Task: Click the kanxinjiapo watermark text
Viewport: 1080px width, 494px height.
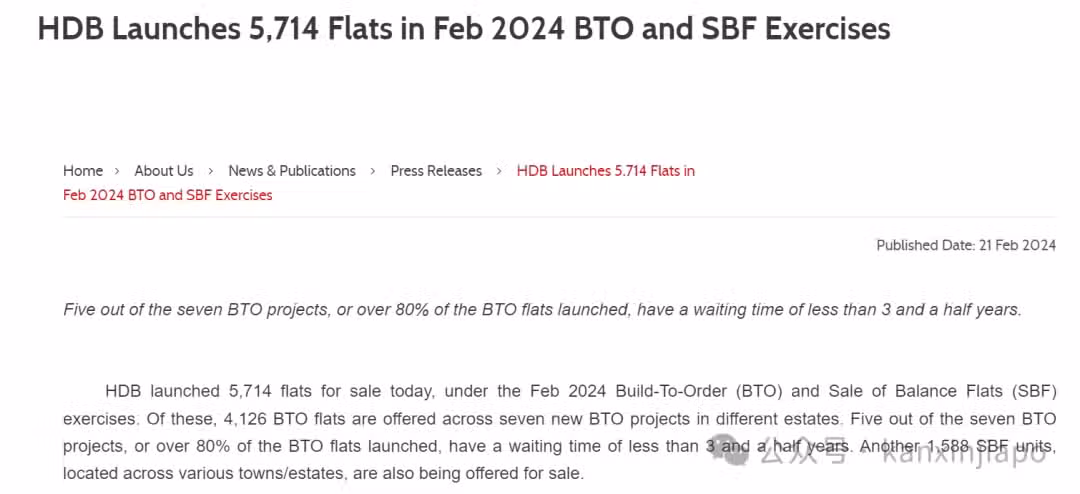Action: tap(964, 455)
